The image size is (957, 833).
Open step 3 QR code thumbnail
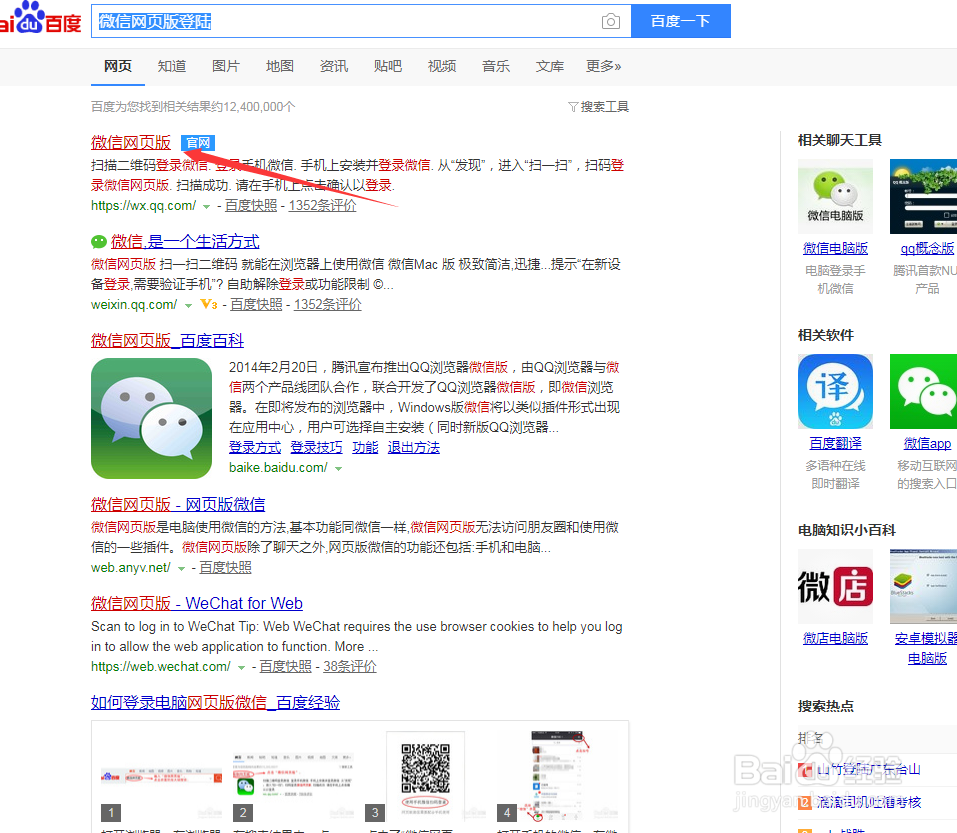pyautogui.click(x=425, y=776)
